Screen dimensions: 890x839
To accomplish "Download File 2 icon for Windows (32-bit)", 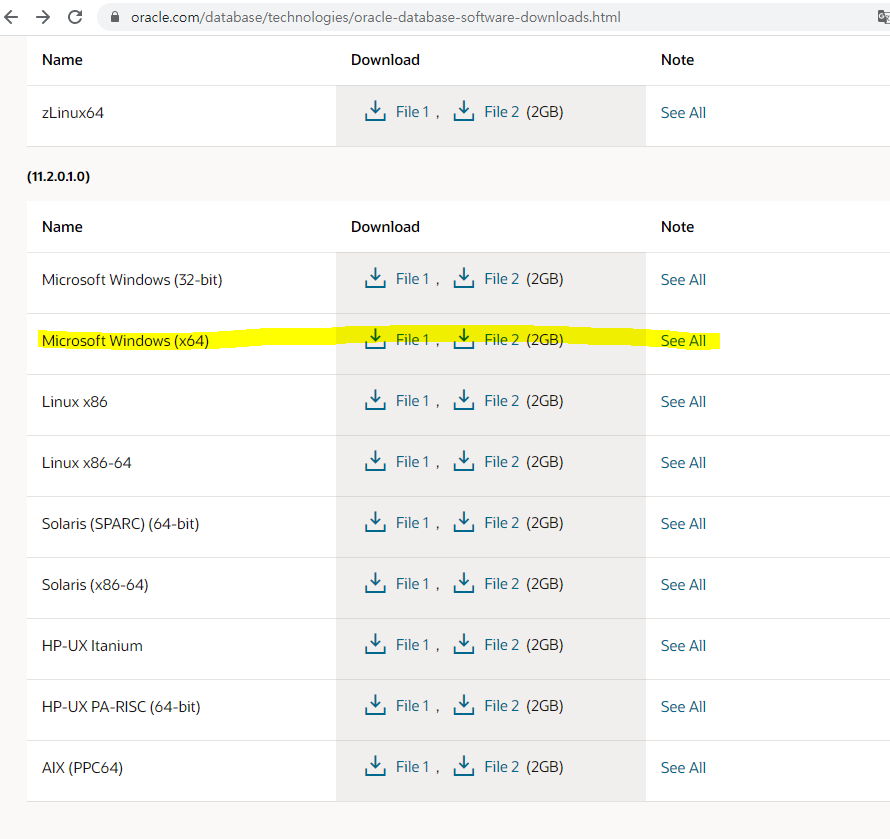I will (464, 278).
